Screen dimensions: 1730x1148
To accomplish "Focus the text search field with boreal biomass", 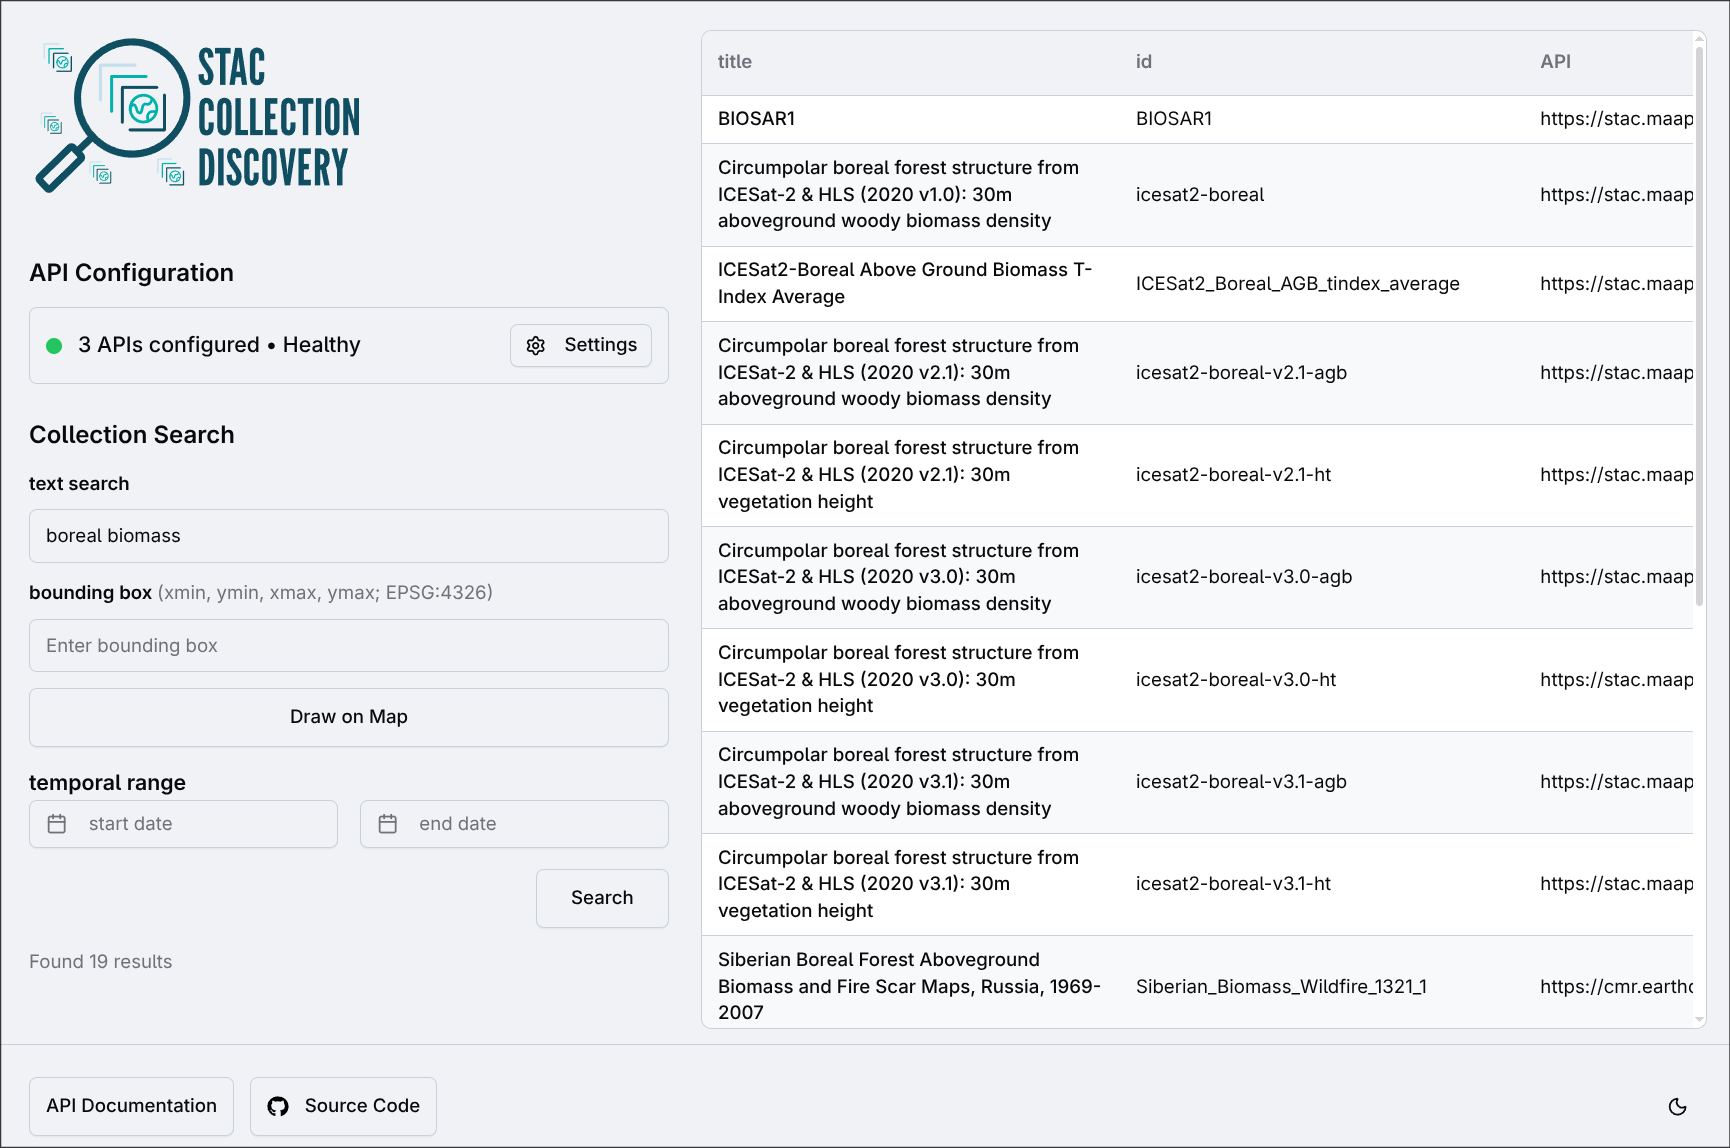I will pos(349,536).
